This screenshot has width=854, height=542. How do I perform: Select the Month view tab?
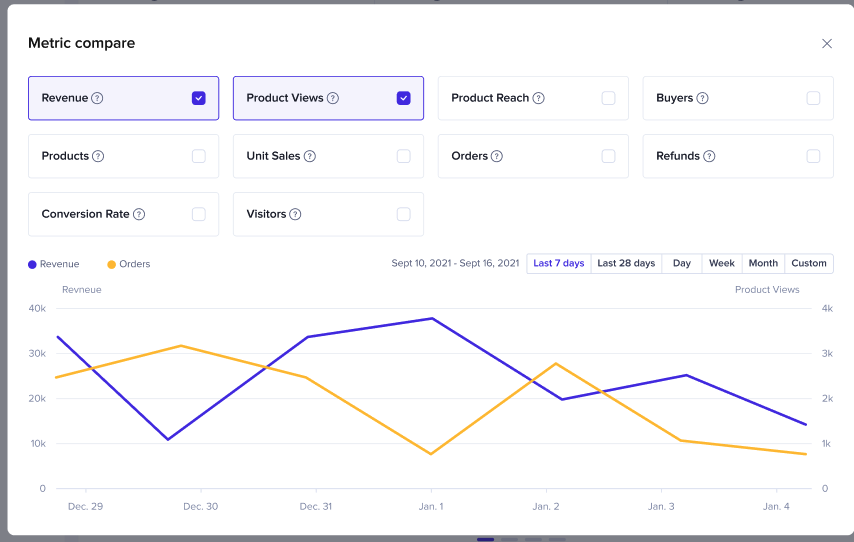click(x=763, y=263)
